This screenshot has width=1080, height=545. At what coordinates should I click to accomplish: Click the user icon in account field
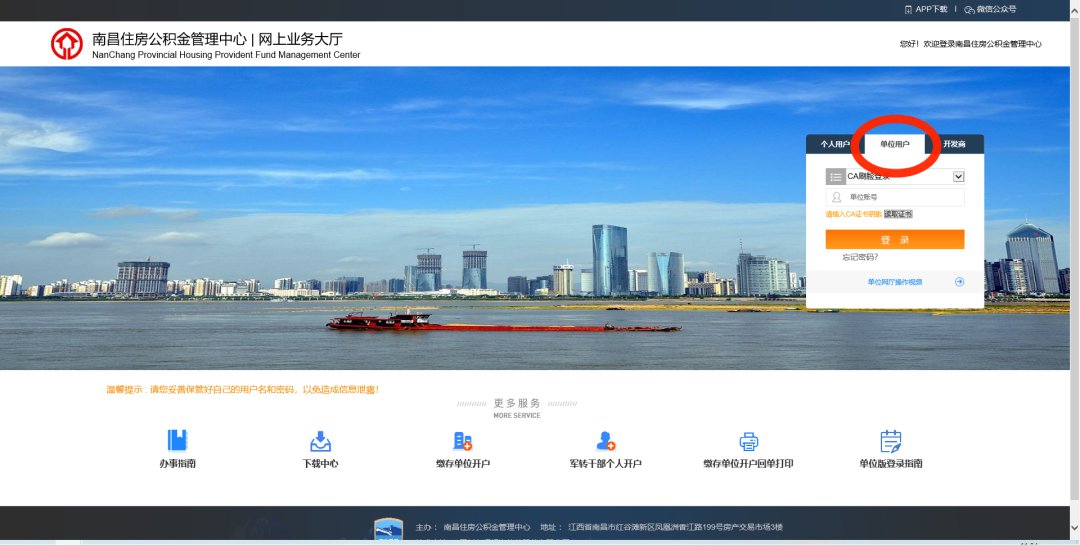836,197
